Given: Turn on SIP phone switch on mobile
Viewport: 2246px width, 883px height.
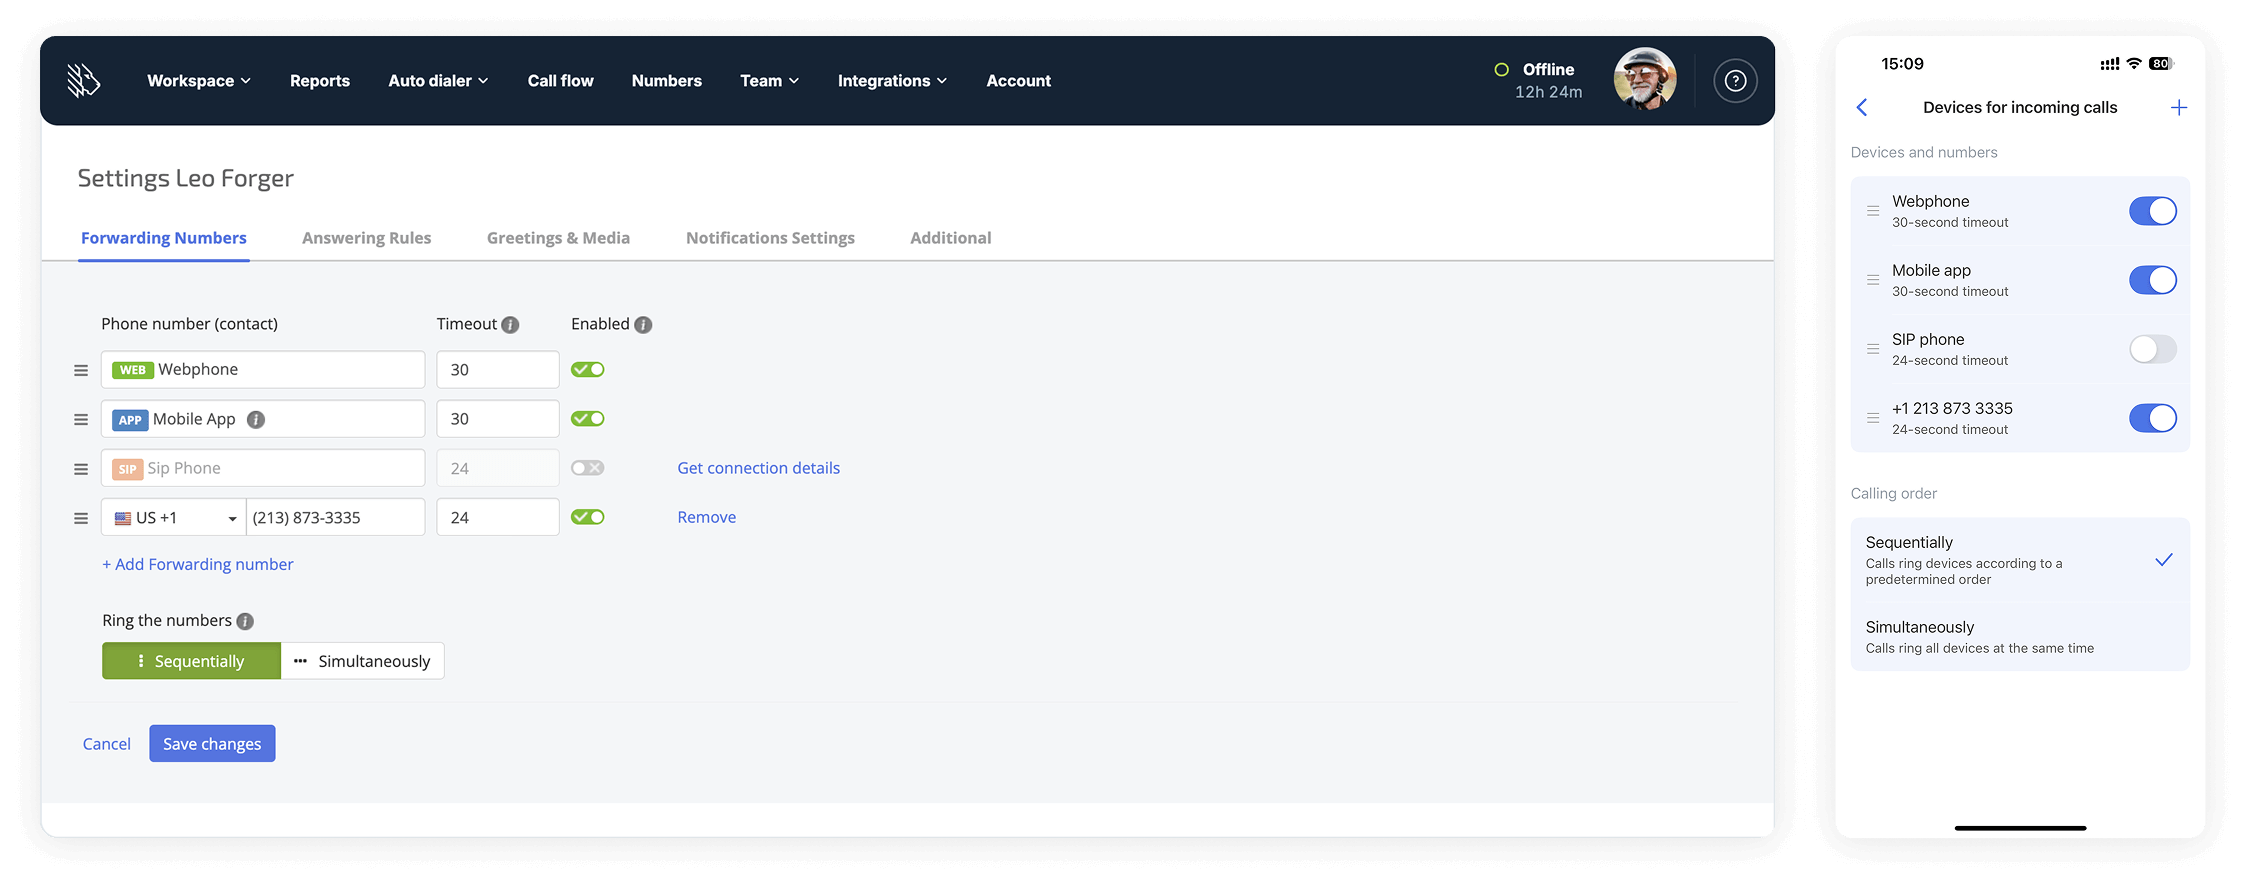Looking at the screenshot, I should [x=2152, y=349].
